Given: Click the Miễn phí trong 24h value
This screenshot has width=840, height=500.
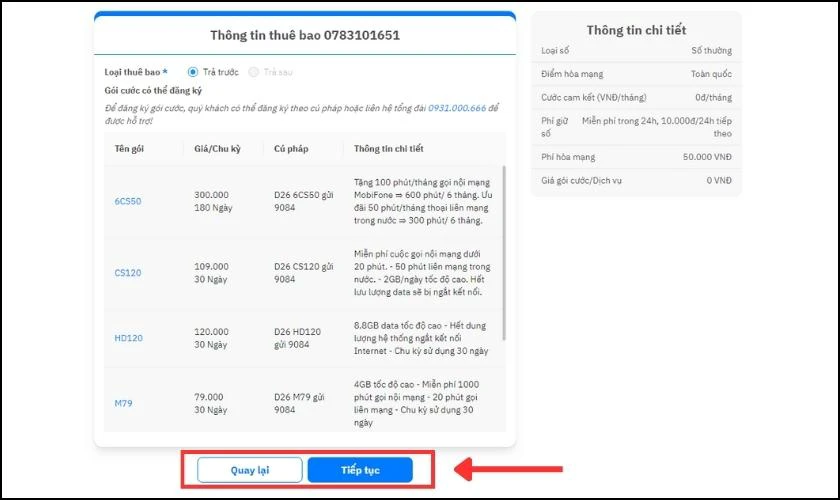Looking at the screenshot, I should click(657, 127).
